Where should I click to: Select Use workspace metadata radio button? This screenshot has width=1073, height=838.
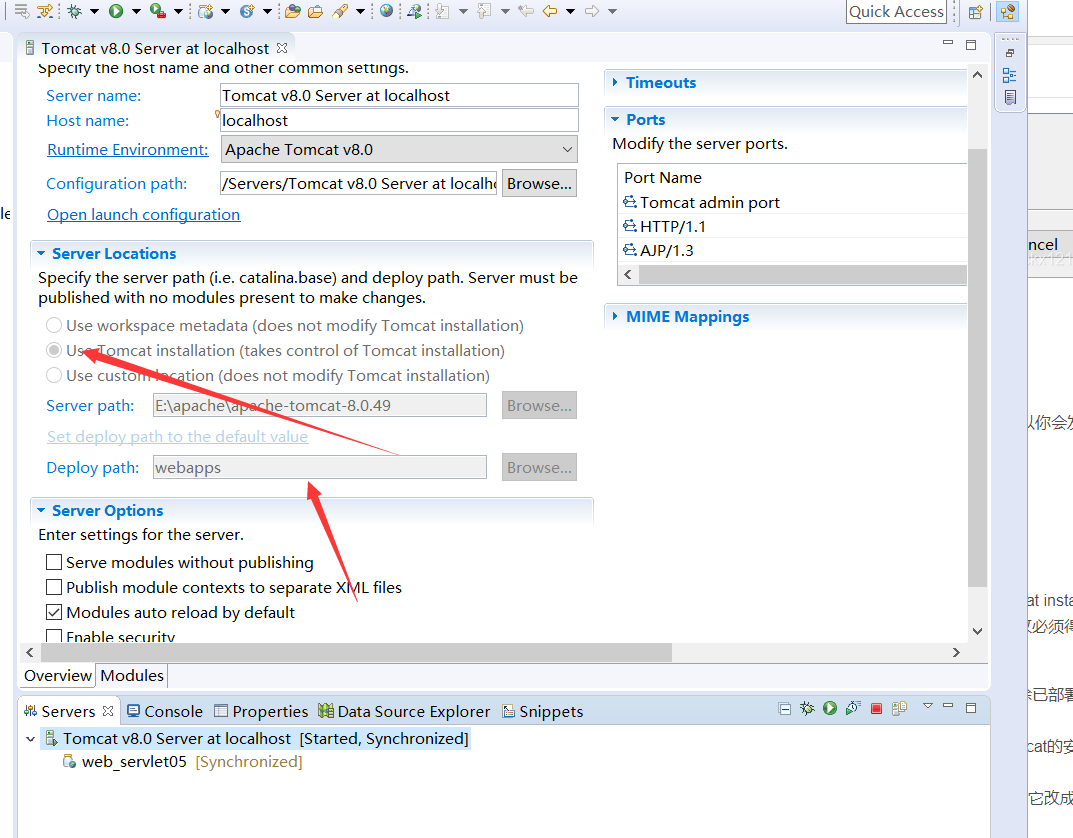(54, 325)
